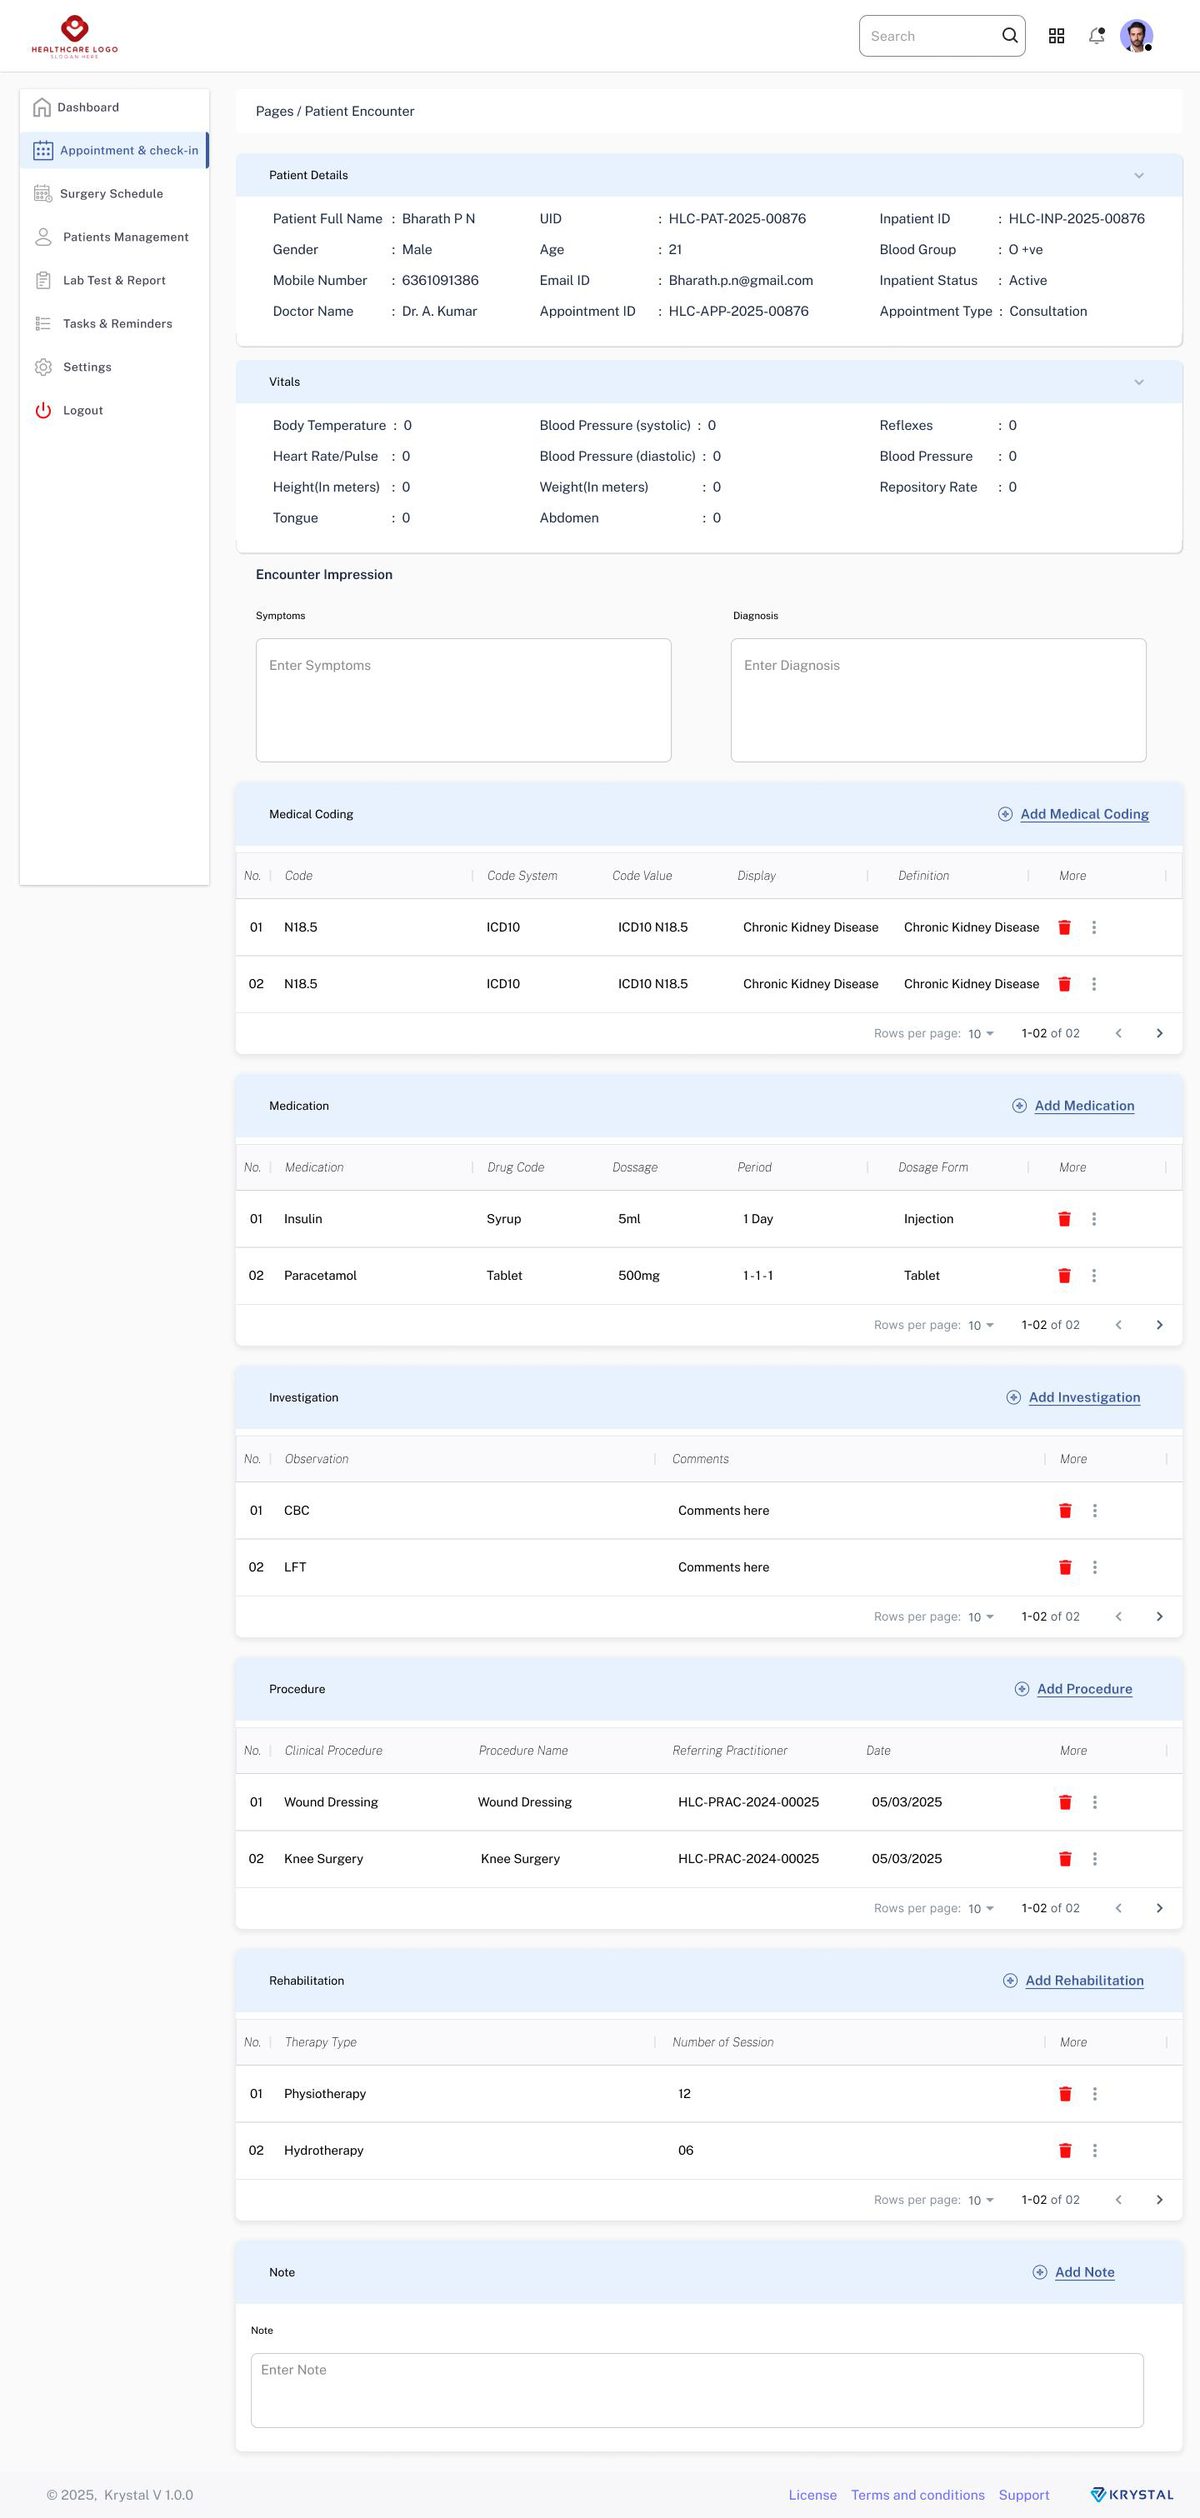Viewport: 1200px width, 2518px height.
Task: Click Add Procedure link
Action: [x=1074, y=1689]
